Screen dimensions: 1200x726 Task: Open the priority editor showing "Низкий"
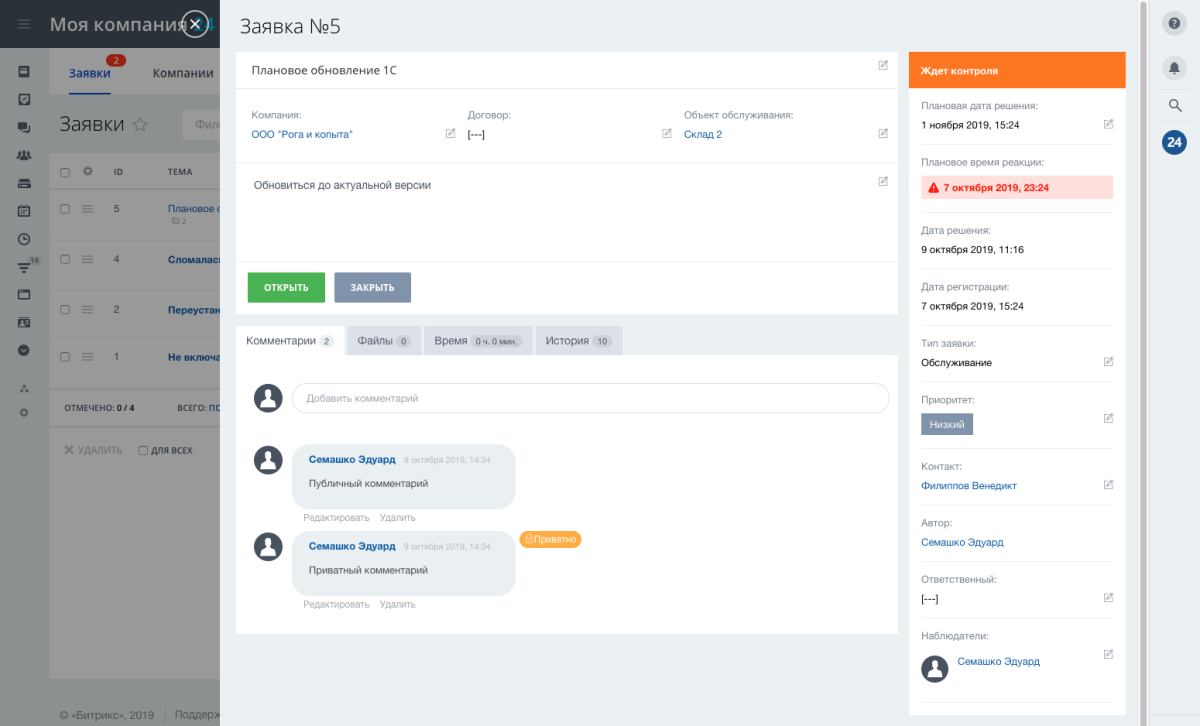point(1108,418)
